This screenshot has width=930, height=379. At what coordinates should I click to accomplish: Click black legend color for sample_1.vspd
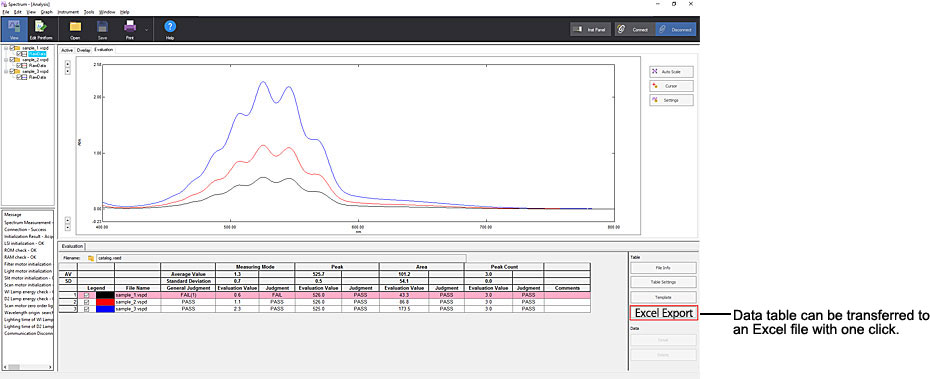[x=105, y=295]
